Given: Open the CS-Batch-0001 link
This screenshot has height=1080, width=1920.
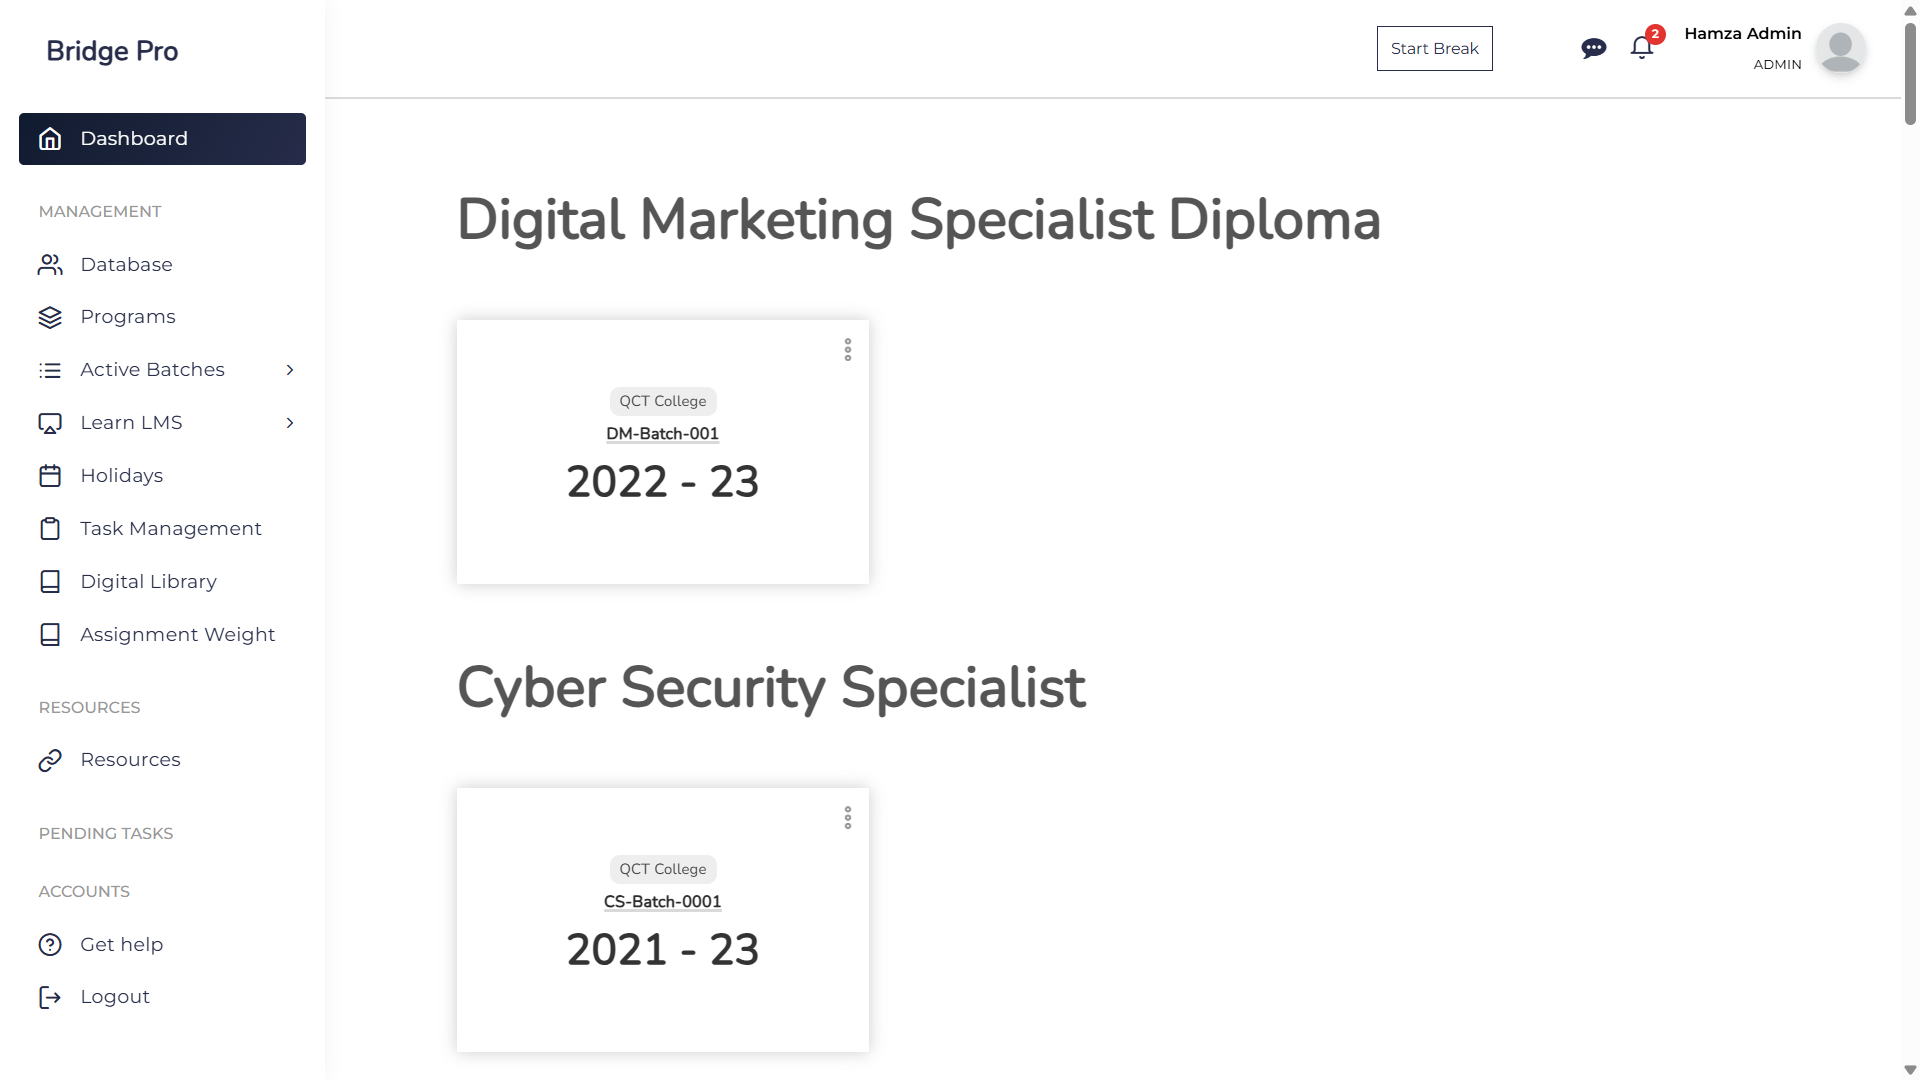Looking at the screenshot, I should [x=662, y=902].
